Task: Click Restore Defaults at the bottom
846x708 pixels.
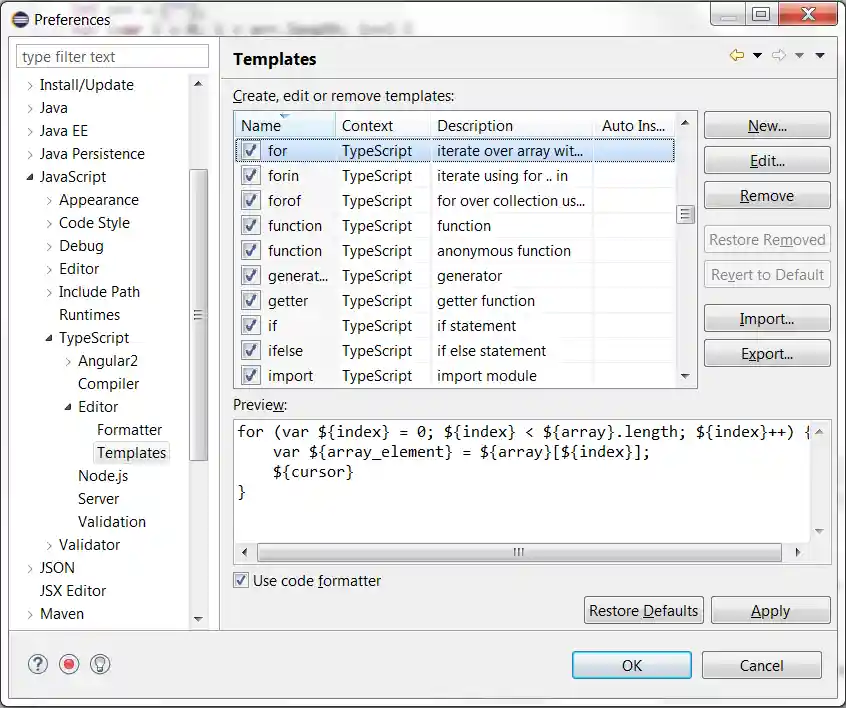Action: click(643, 610)
